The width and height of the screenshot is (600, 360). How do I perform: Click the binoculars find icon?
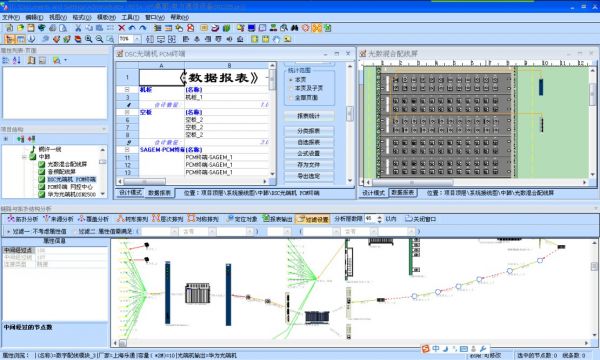point(294,28)
